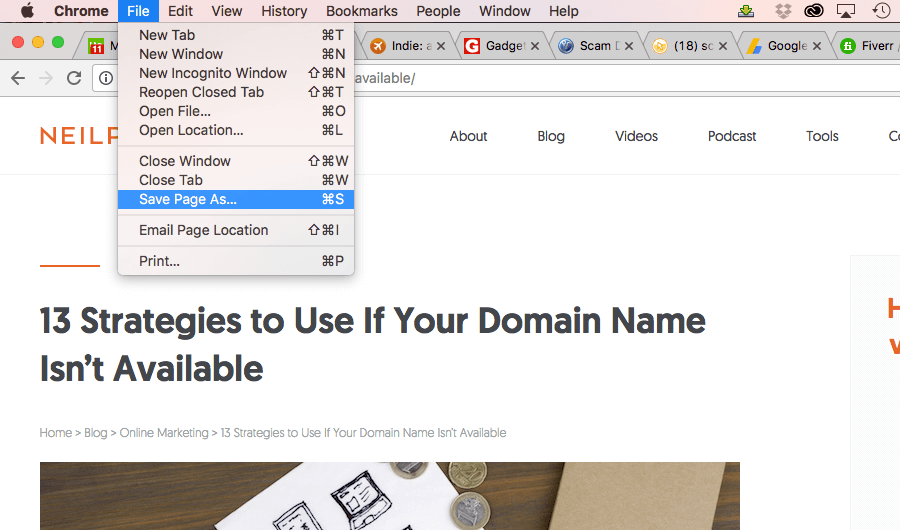Click the Blog breadcrumb link
This screenshot has width=900, height=530.
96,432
